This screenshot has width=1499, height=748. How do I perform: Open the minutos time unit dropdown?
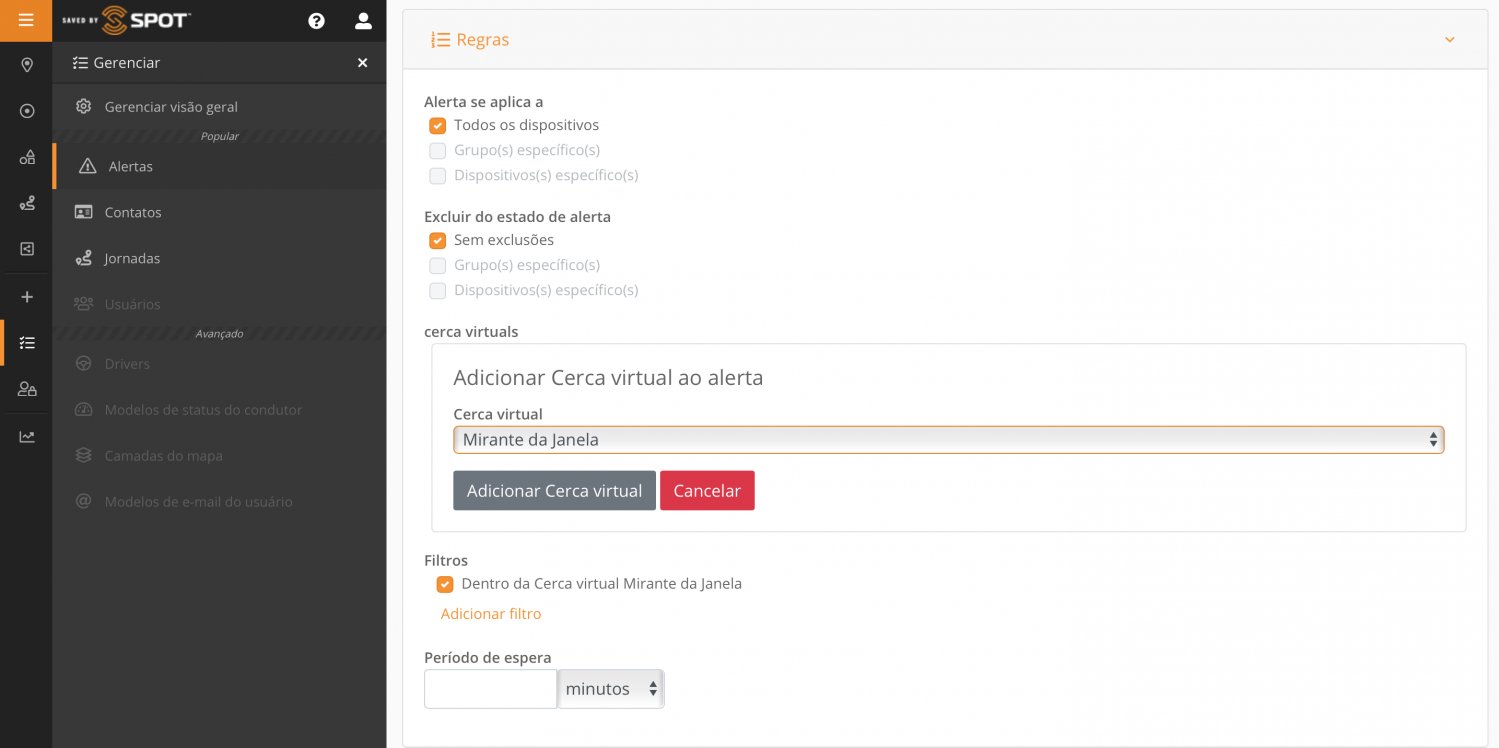click(610, 689)
